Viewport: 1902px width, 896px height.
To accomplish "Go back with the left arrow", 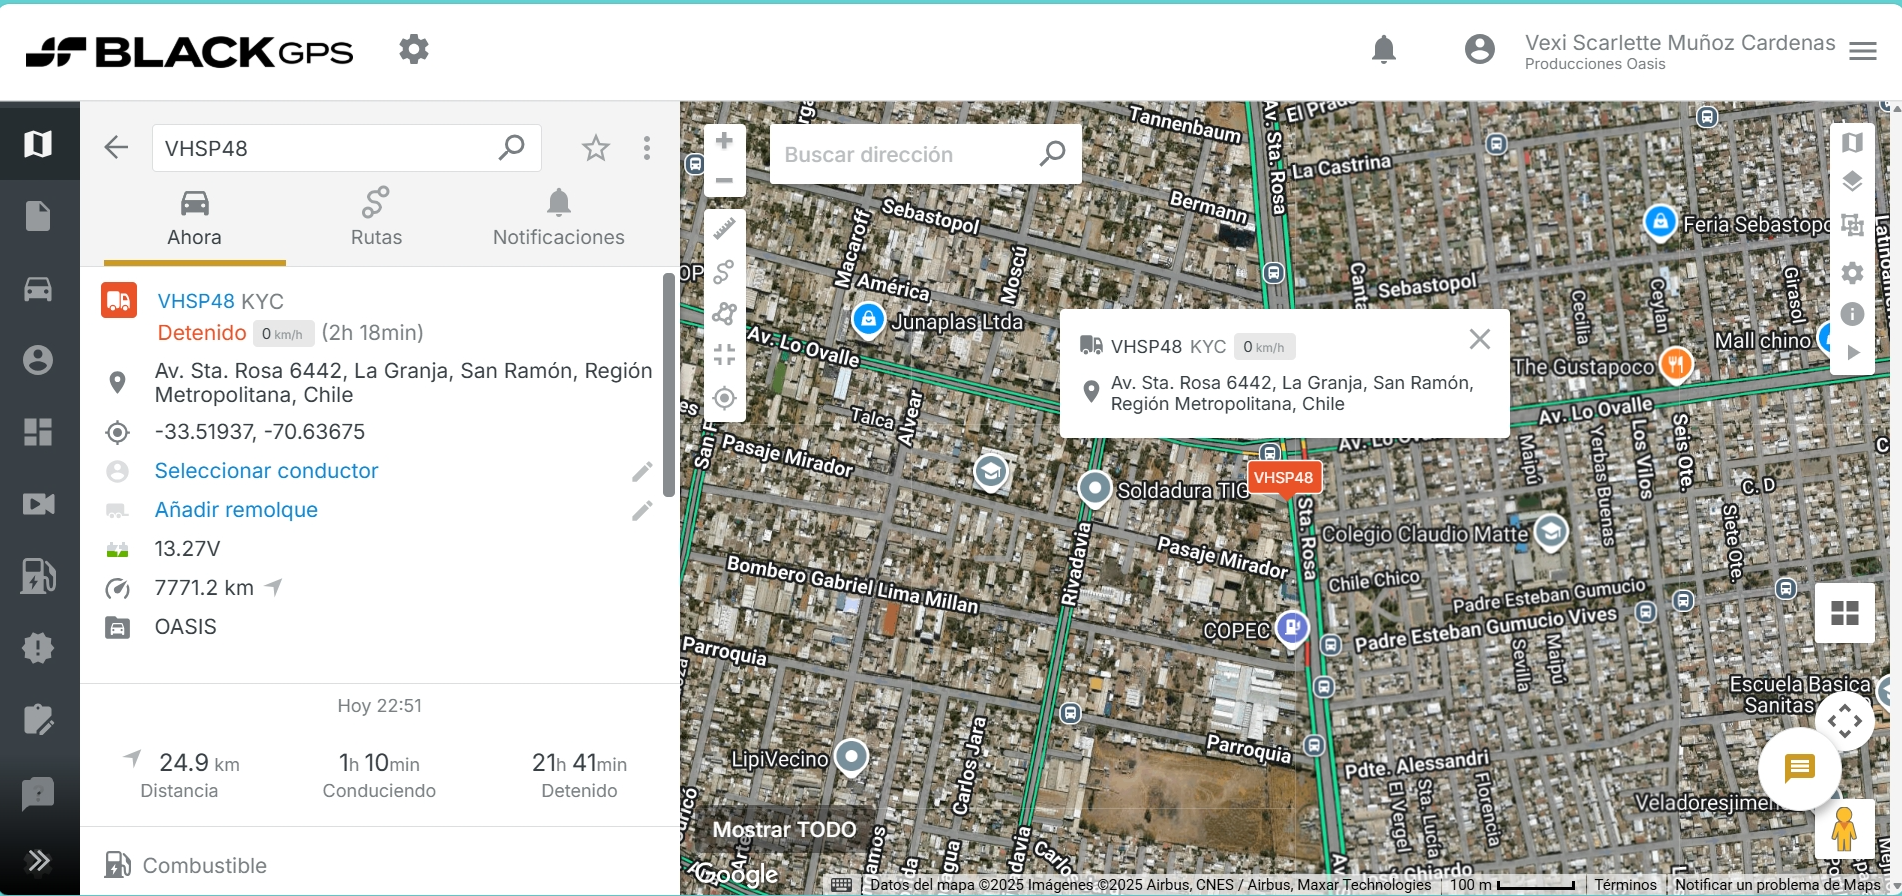I will coord(116,148).
